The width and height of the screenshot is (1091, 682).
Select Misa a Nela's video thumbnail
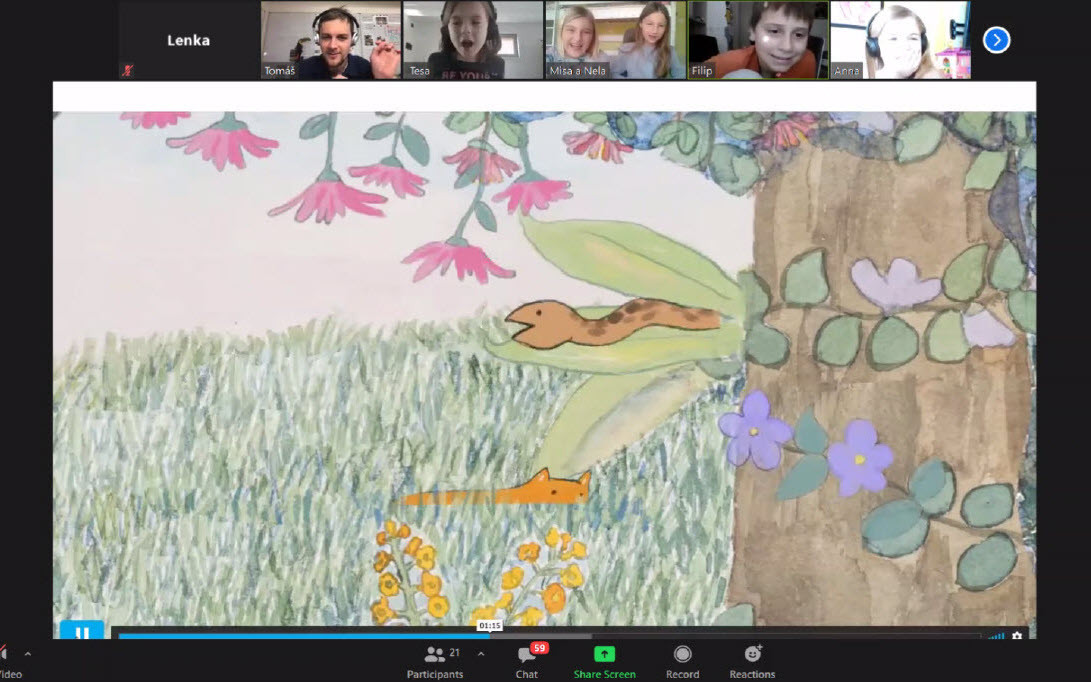616,40
